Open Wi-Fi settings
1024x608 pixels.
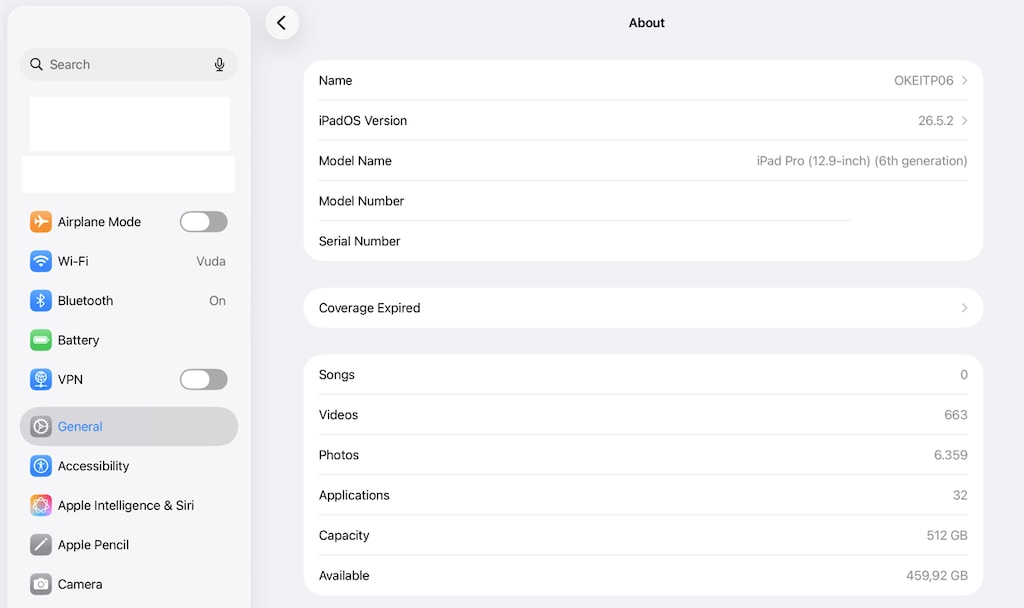pyautogui.click(x=129, y=261)
